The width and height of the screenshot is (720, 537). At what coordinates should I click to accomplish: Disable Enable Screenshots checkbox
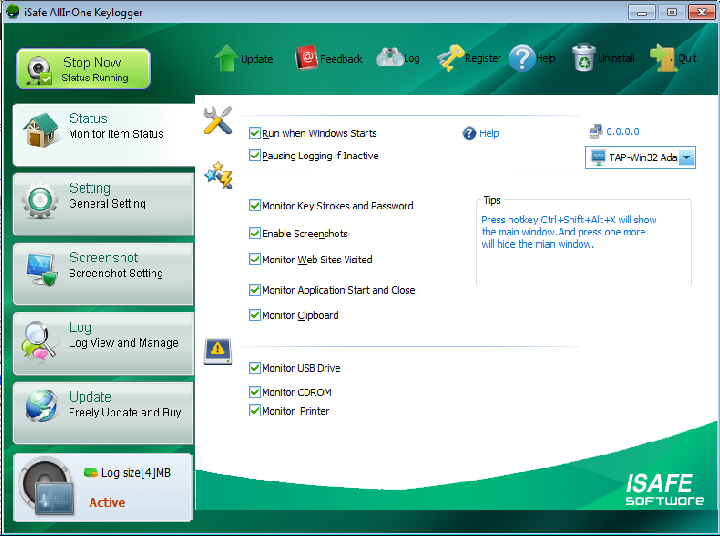coord(254,233)
